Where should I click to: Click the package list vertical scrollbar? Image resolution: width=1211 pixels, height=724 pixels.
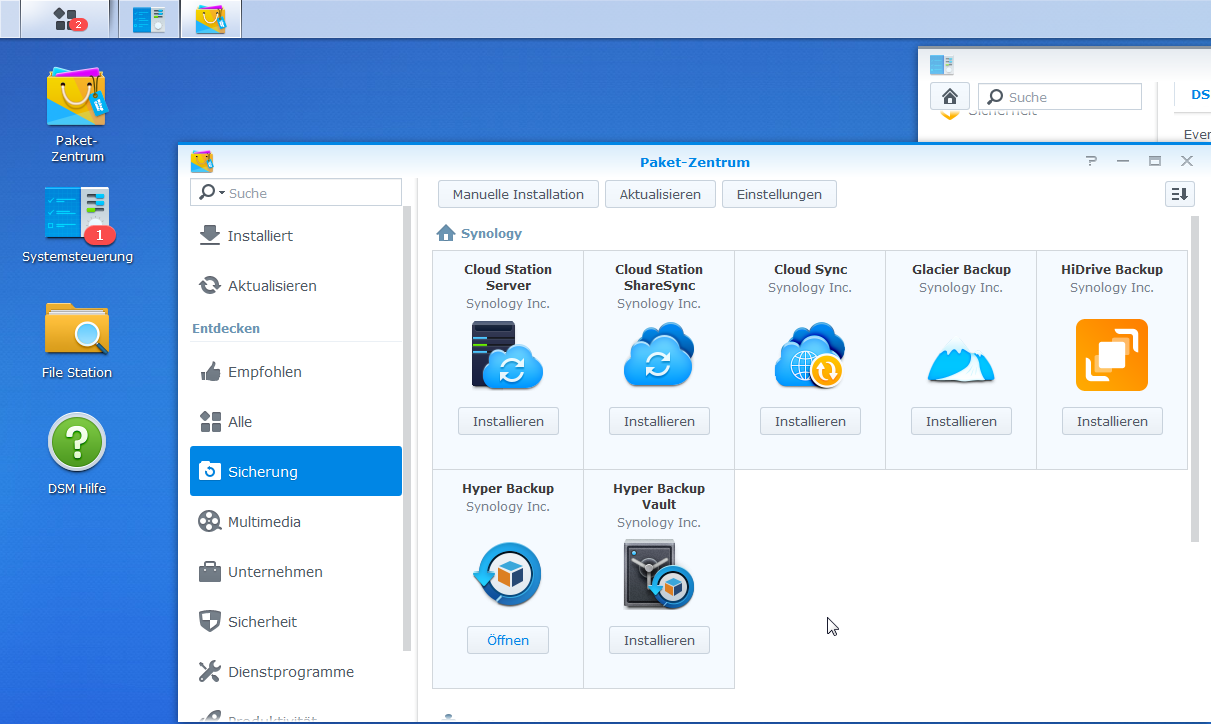pos(1194,380)
